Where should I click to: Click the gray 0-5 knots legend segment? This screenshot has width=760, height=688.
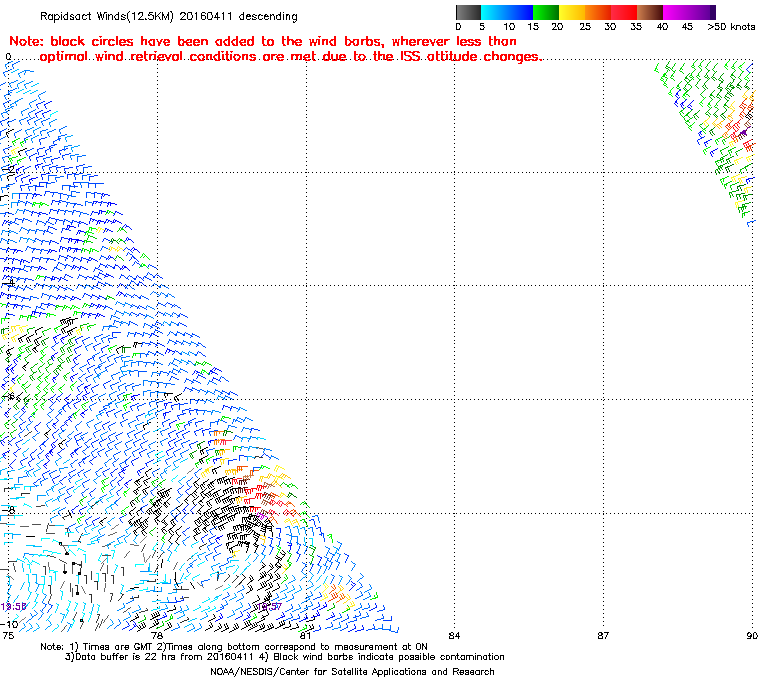[469, 12]
